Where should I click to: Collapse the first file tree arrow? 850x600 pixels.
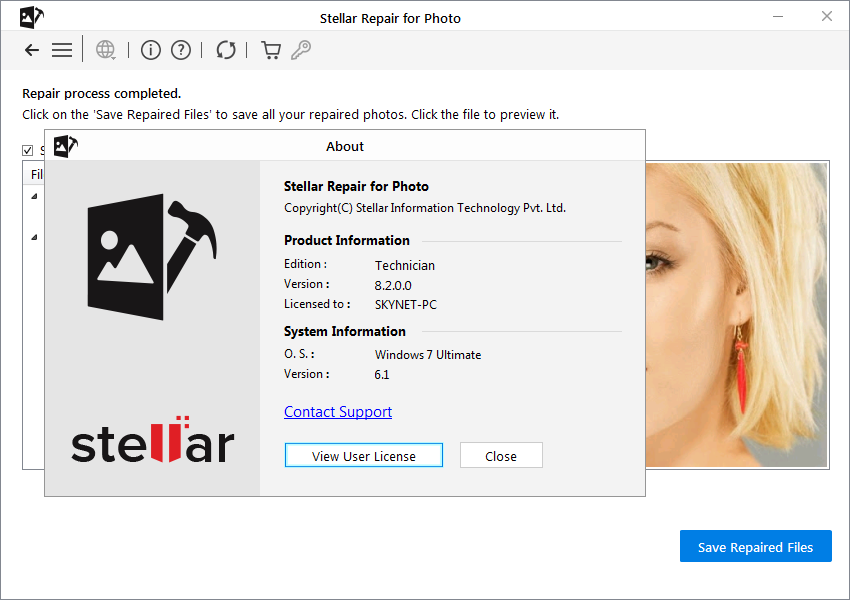click(x=34, y=196)
